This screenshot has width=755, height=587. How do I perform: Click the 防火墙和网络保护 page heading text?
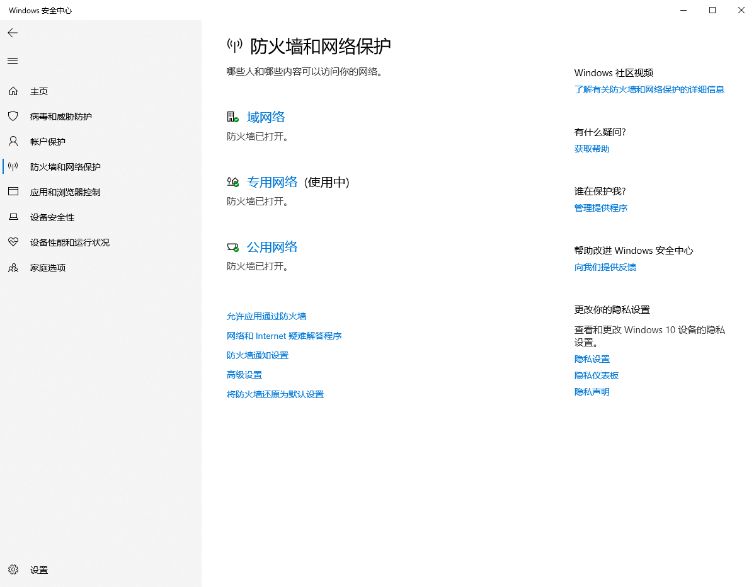(320, 46)
